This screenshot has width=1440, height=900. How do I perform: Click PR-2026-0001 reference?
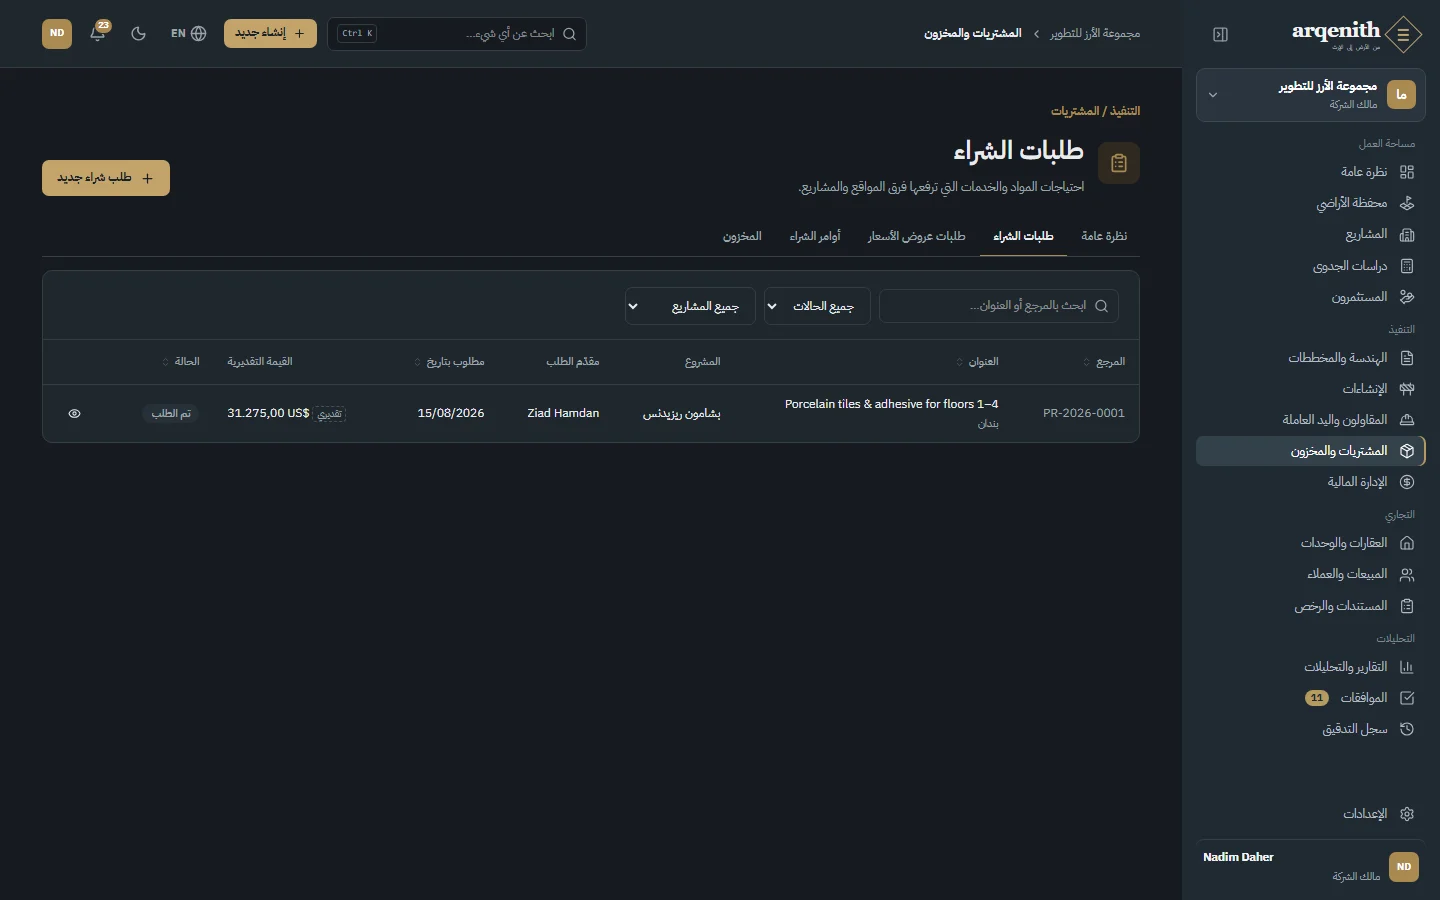point(1084,413)
